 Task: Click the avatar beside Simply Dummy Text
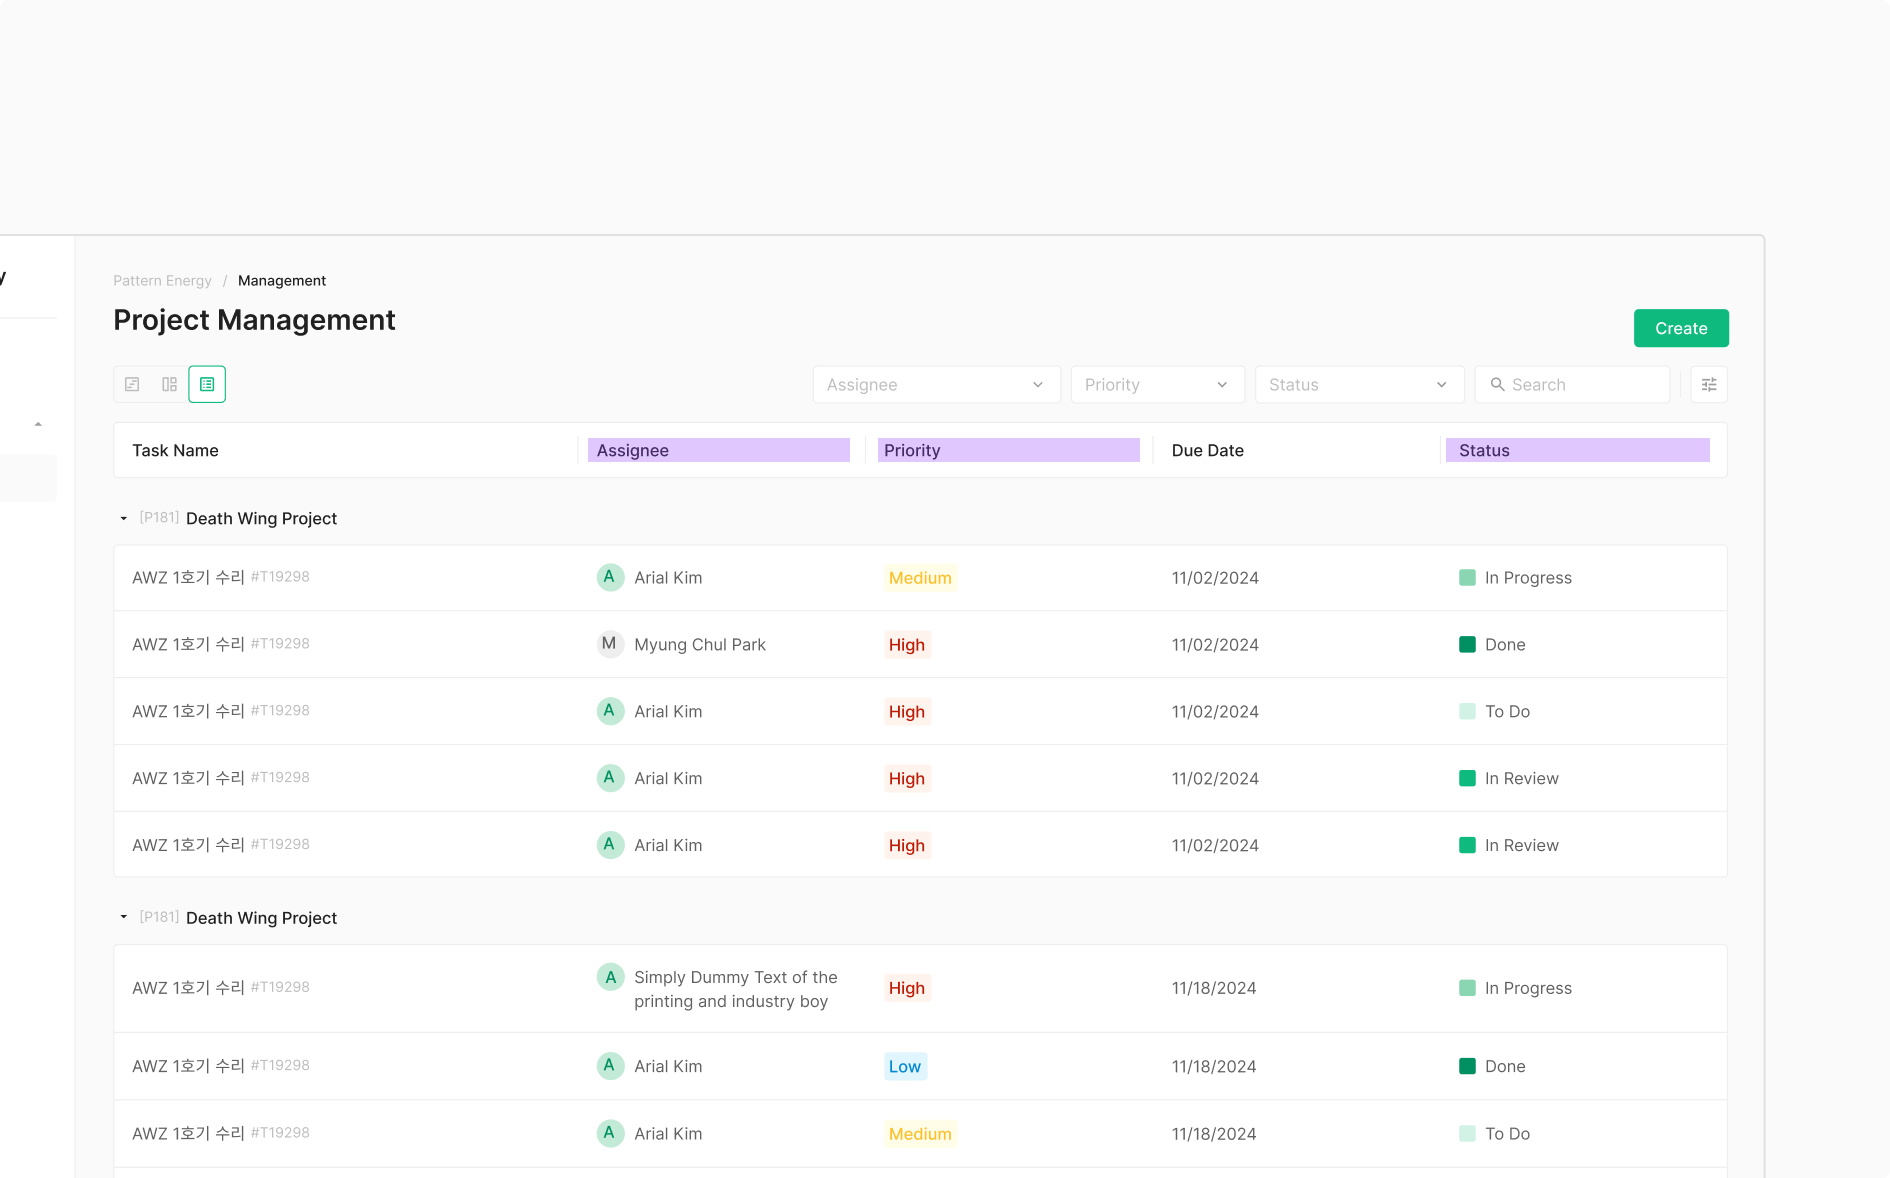coord(610,977)
